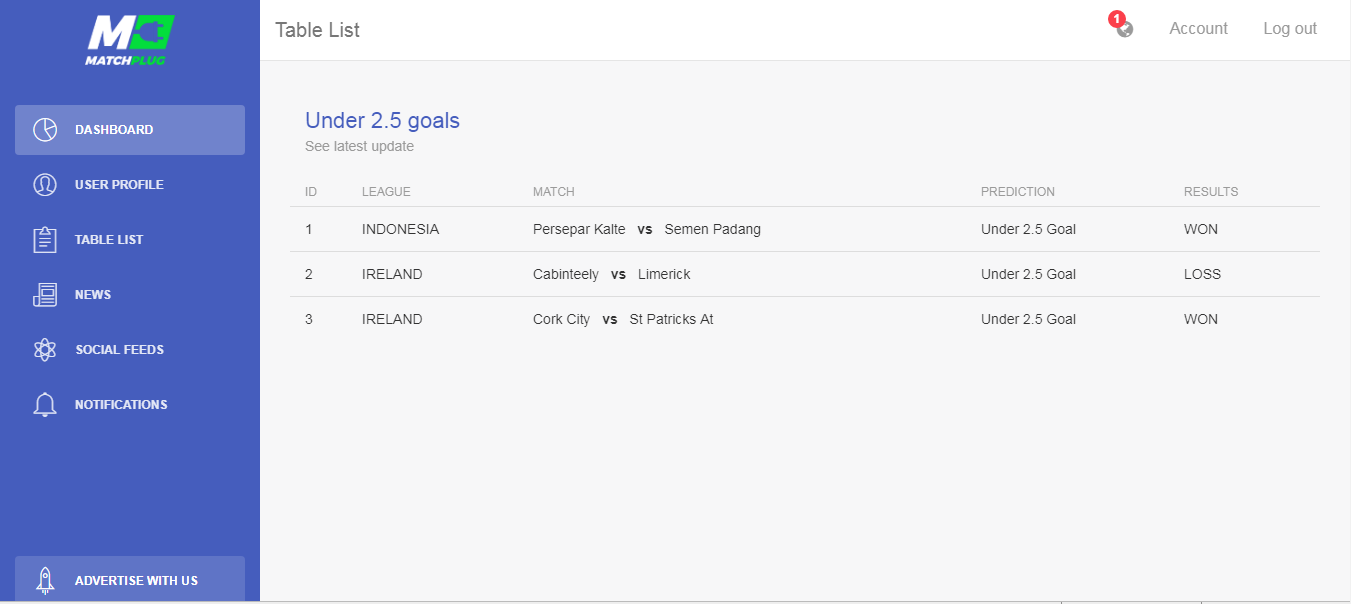The width and height of the screenshot is (1351, 604).
Task: Click the Social Feeds atom icon
Action: (x=45, y=350)
